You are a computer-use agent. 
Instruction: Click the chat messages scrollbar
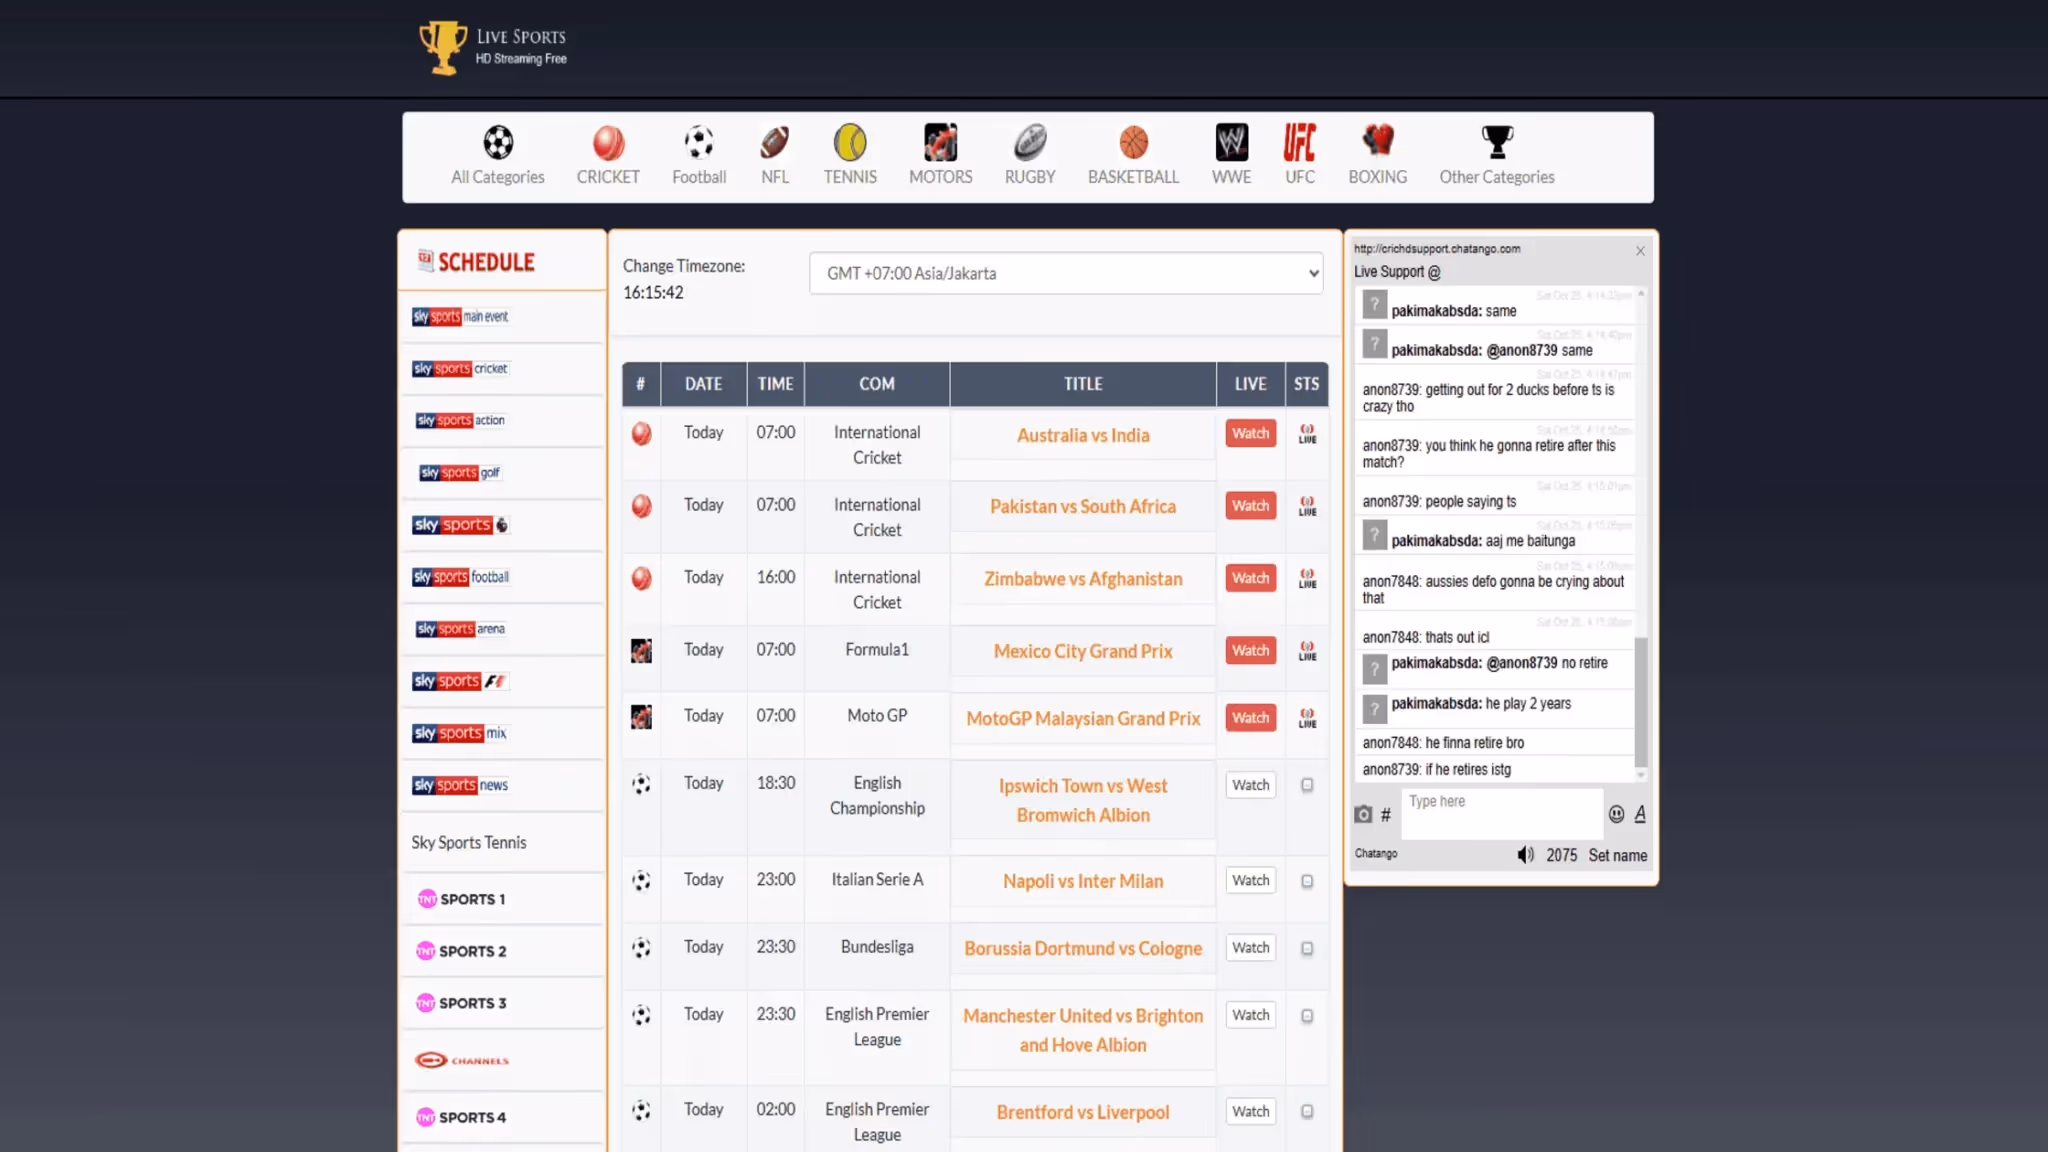[1640, 700]
